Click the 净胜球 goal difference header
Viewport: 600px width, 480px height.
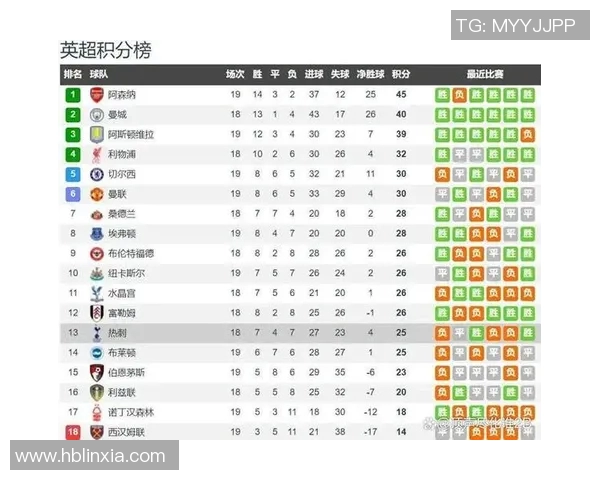pyautogui.click(x=370, y=74)
